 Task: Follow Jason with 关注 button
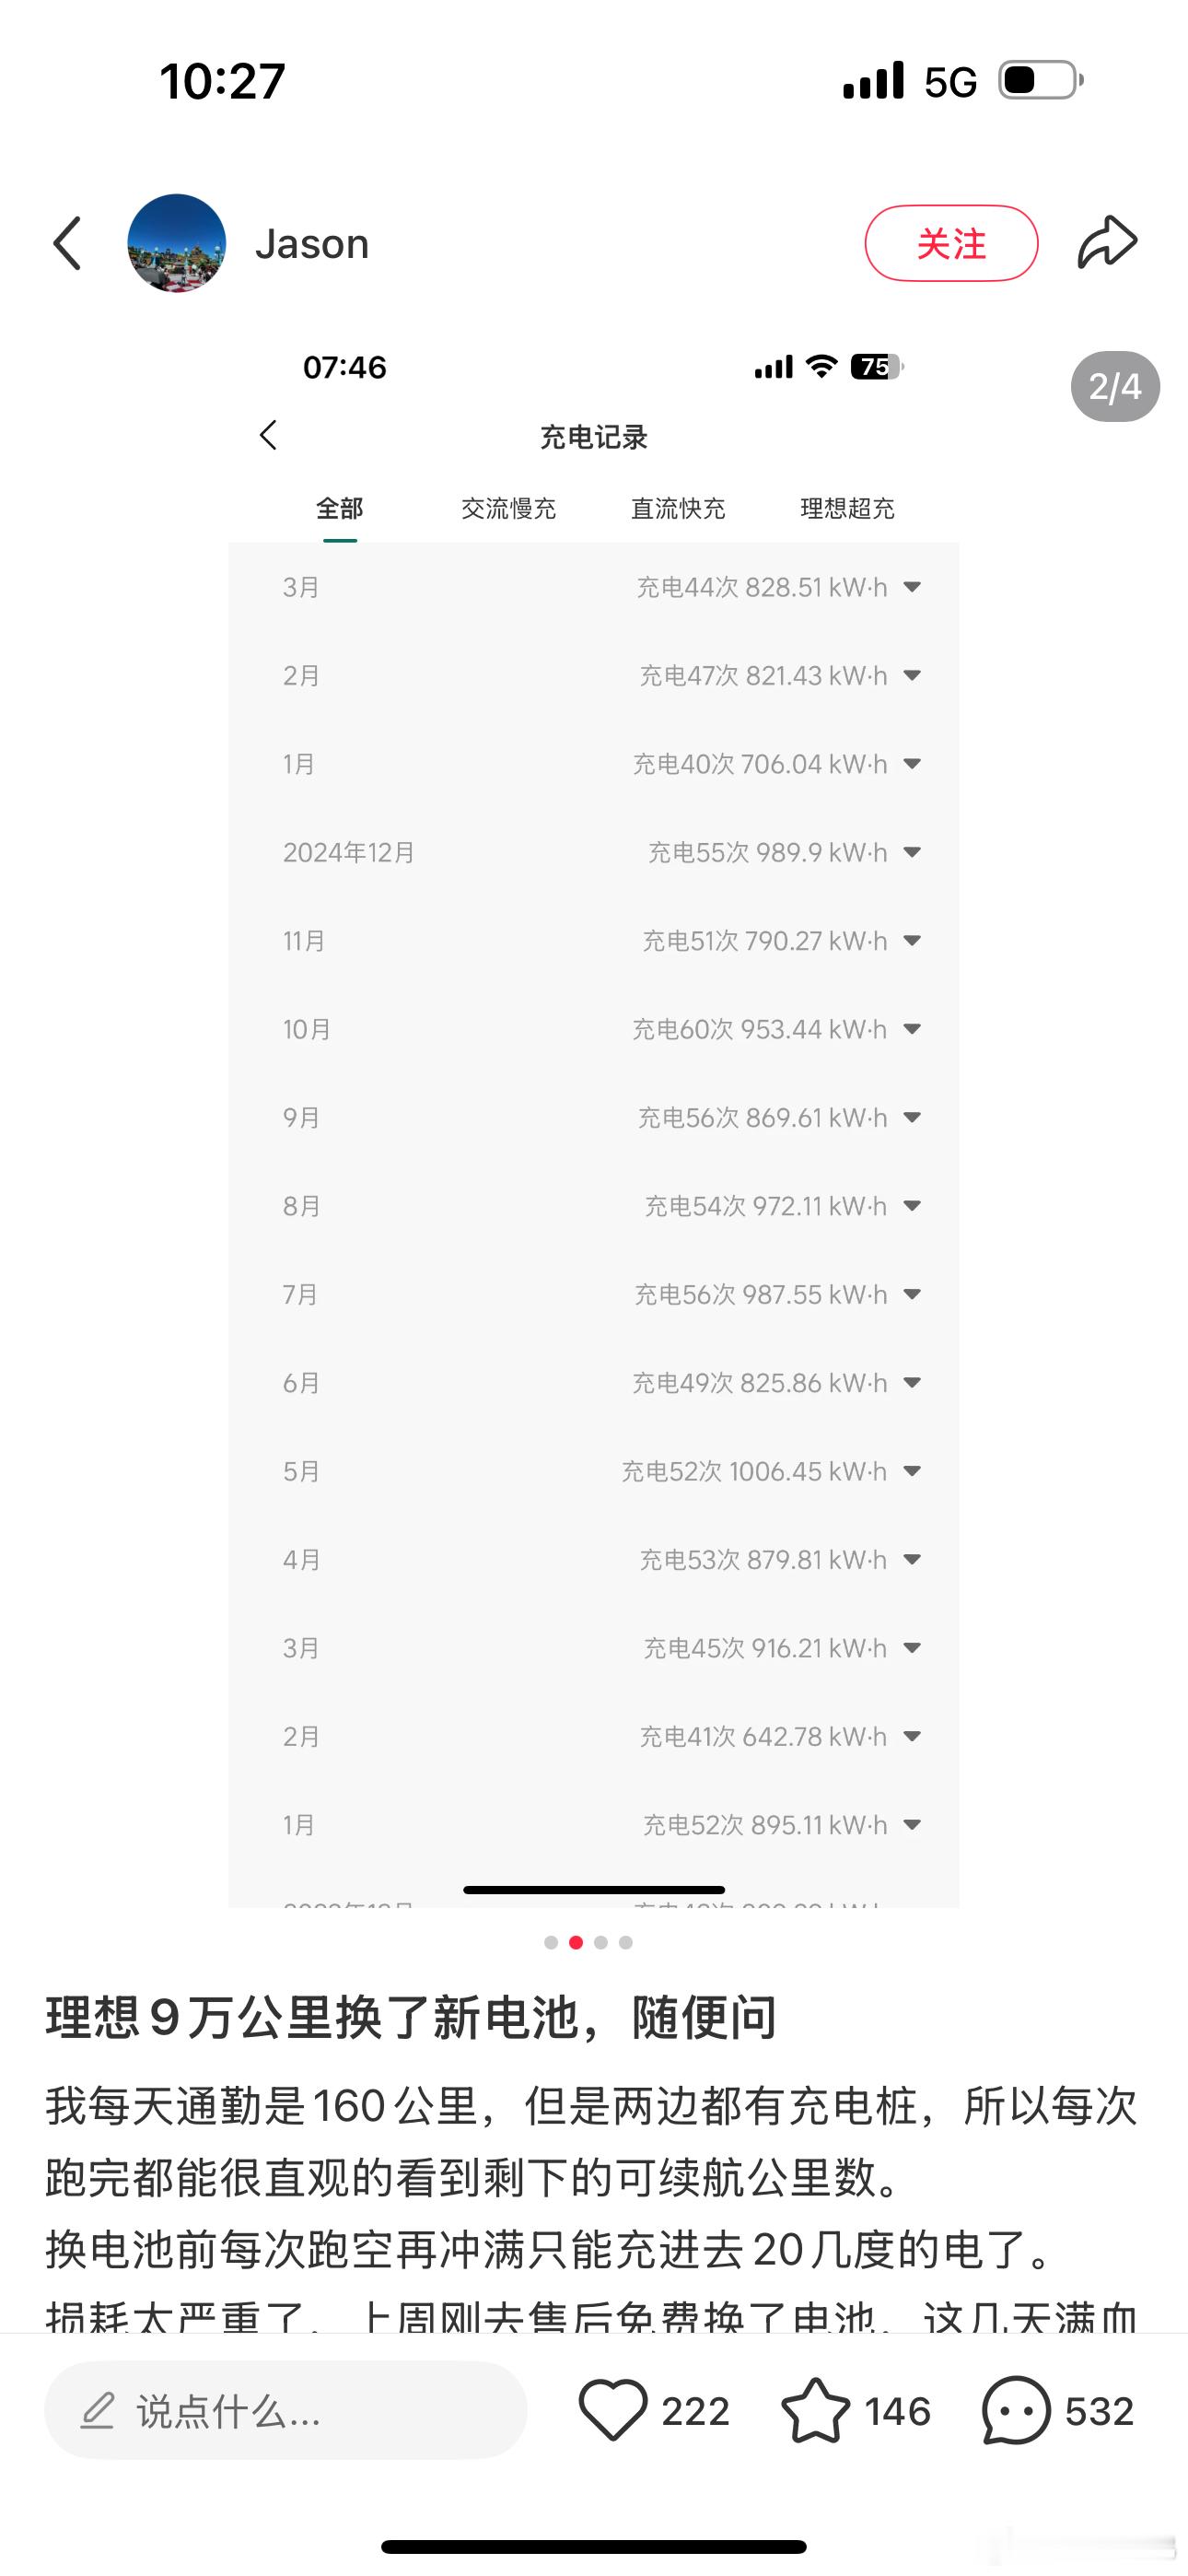click(951, 243)
